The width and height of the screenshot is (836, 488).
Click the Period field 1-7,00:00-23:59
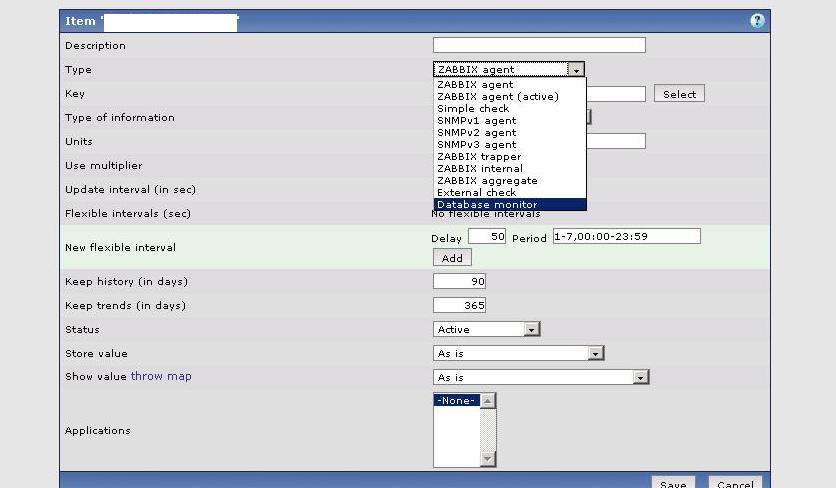[x=626, y=236]
